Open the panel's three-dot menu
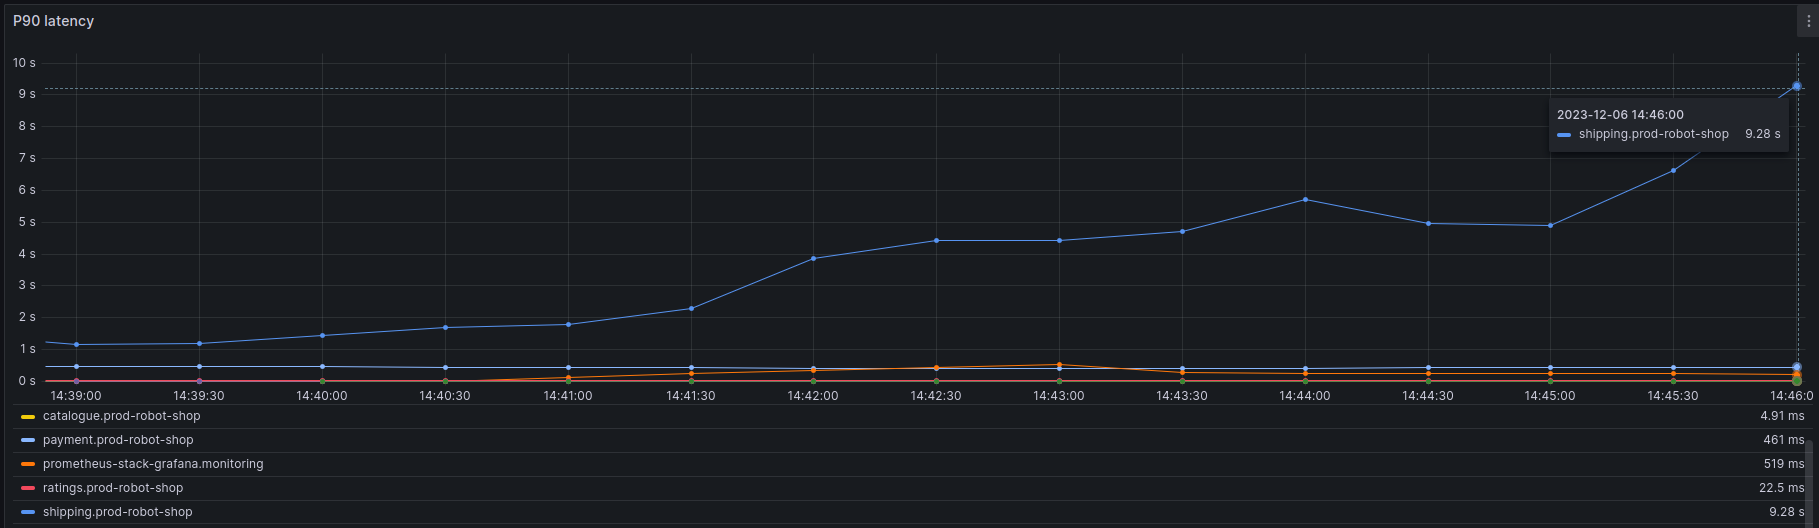The image size is (1819, 528). (x=1807, y=21)
